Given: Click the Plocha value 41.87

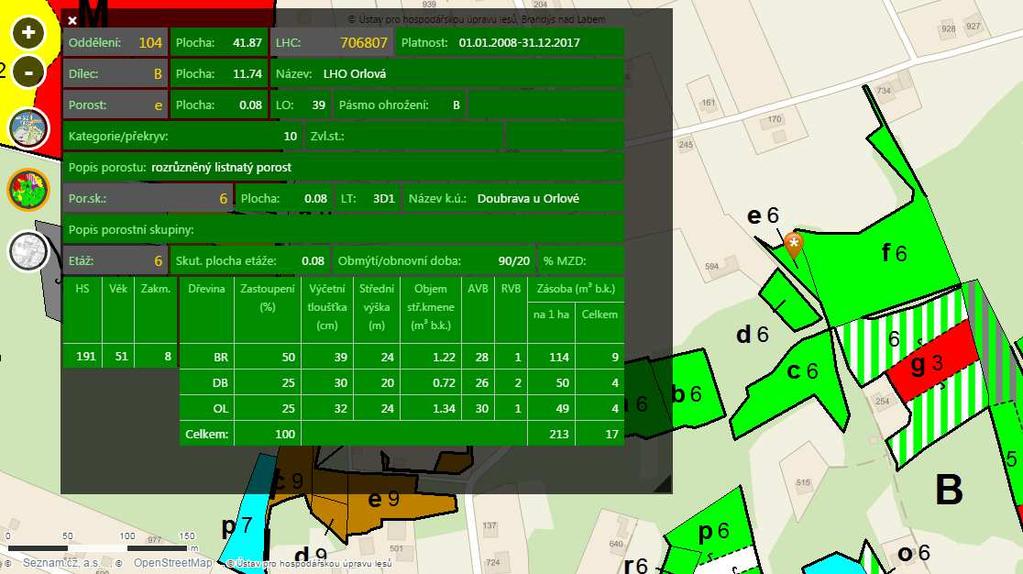Looking at the screenshot, I should pos(247,43).
